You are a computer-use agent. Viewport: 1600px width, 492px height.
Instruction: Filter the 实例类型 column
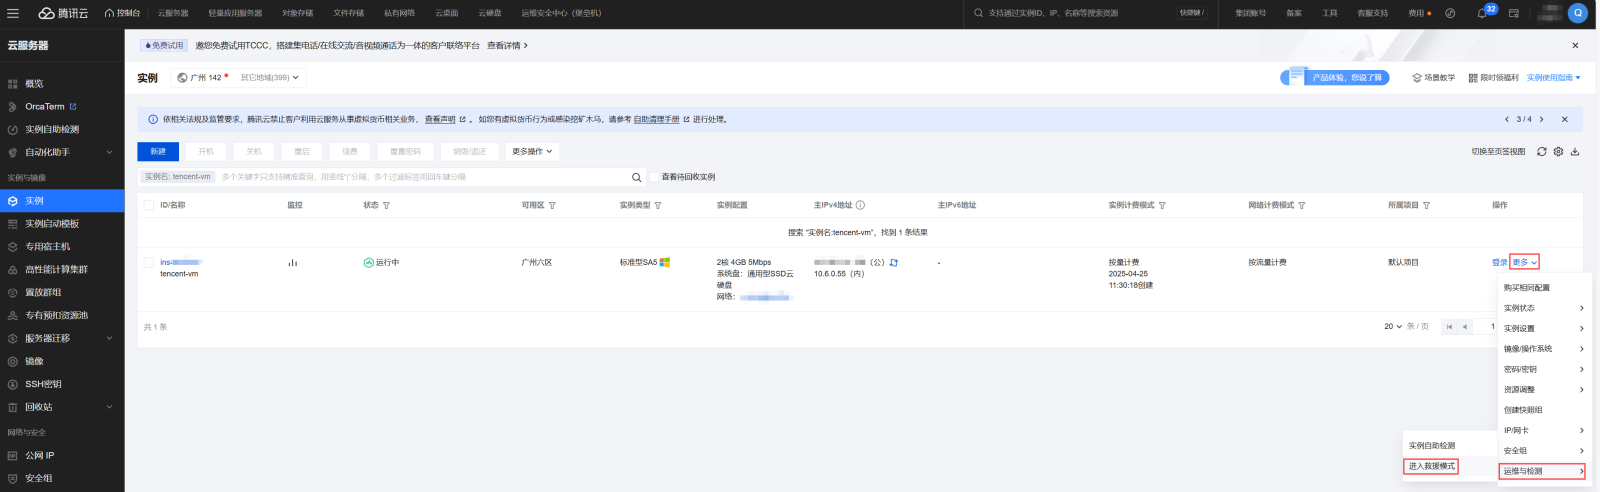click(x=658, y=205)
